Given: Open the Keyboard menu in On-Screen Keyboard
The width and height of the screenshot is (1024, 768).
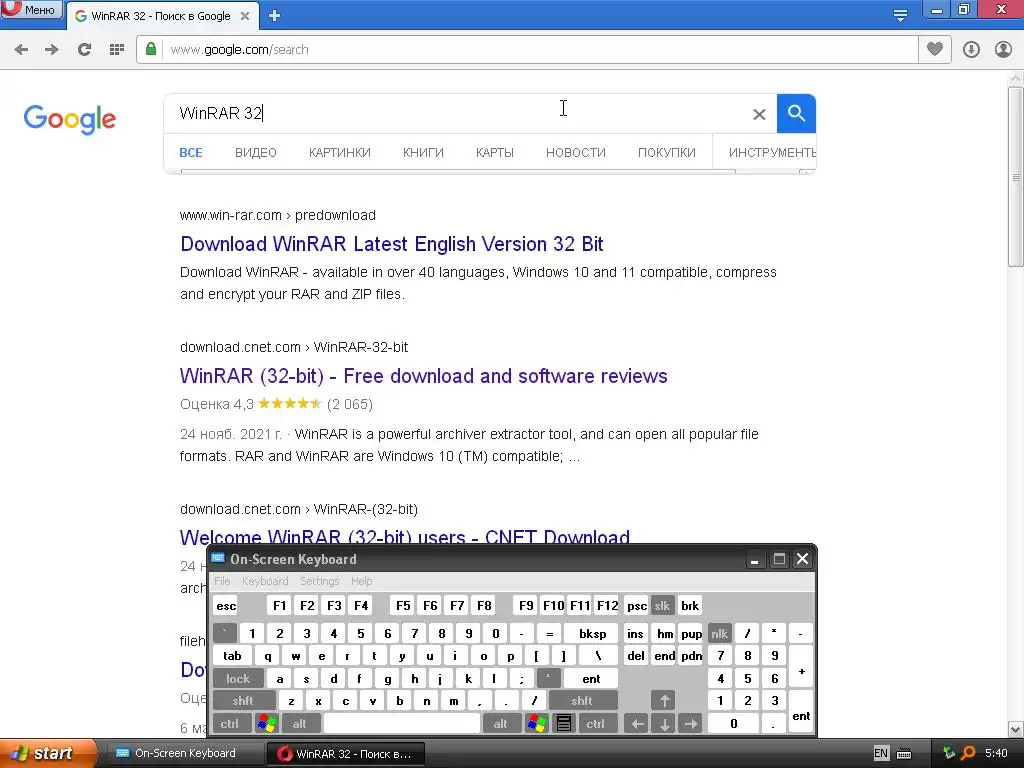Looking at the screenshot, I should [x=264, y=581].
